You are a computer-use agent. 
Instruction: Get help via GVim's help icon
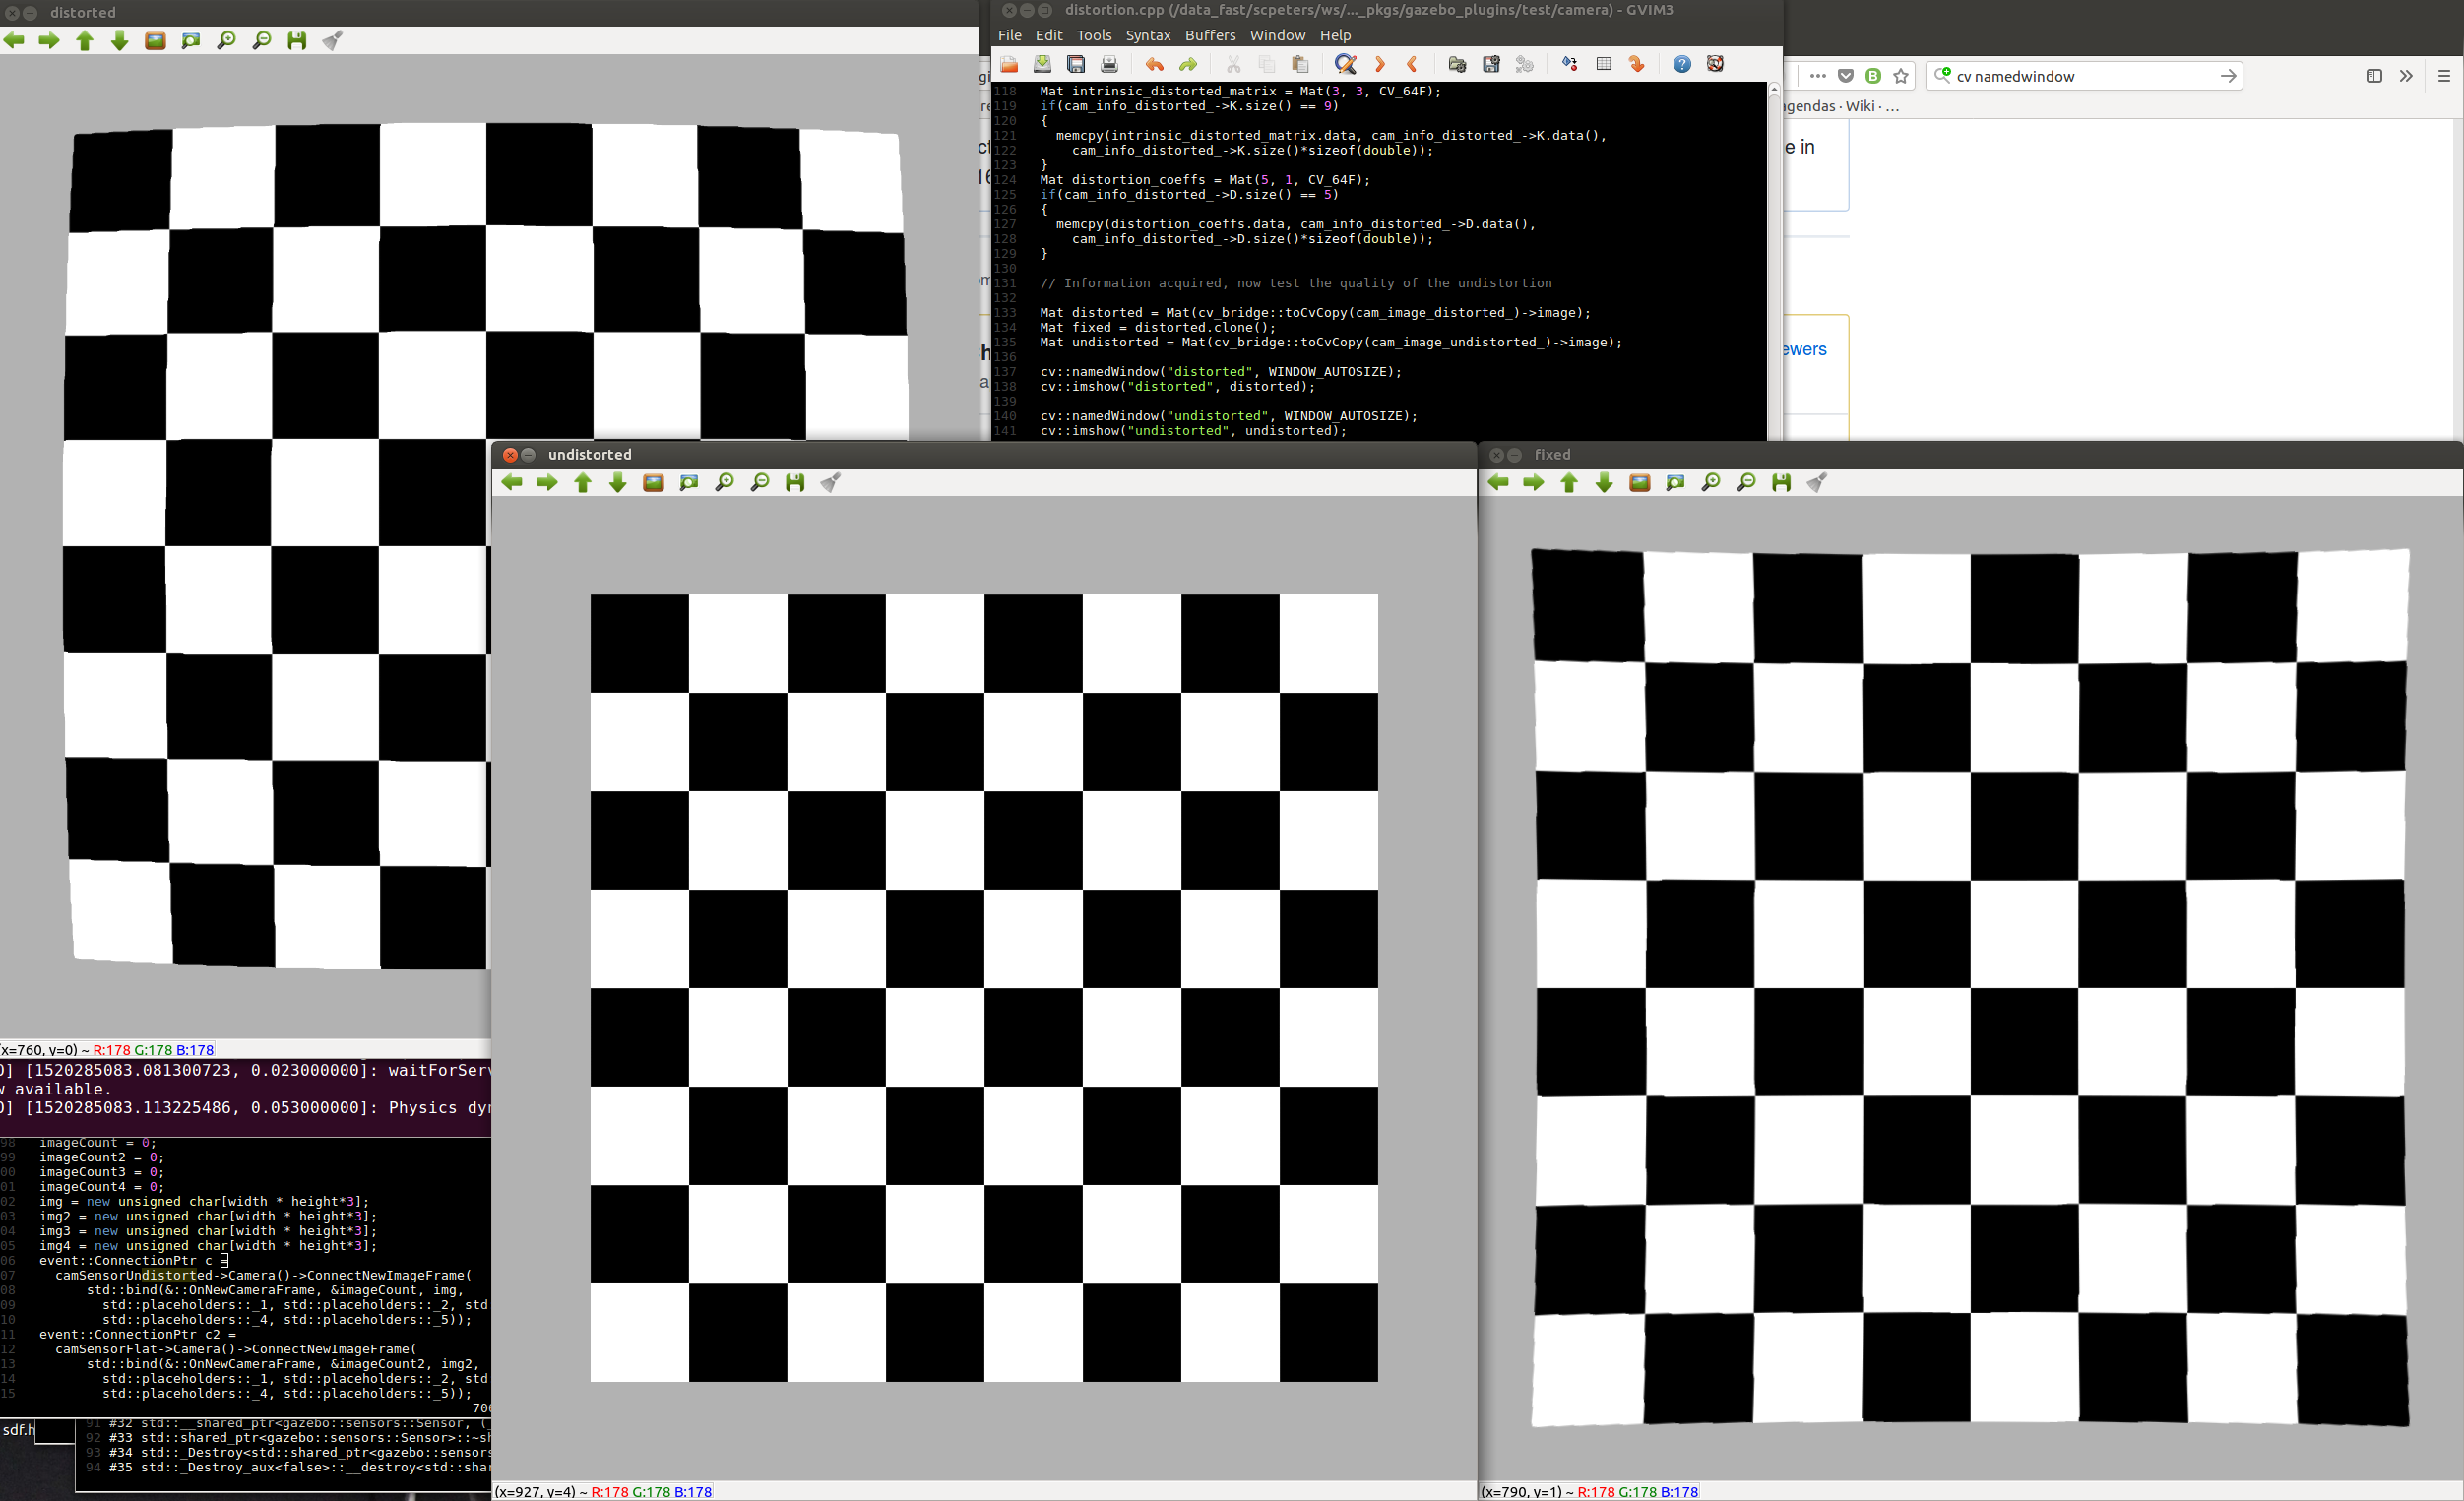[x=1682, y=63]
